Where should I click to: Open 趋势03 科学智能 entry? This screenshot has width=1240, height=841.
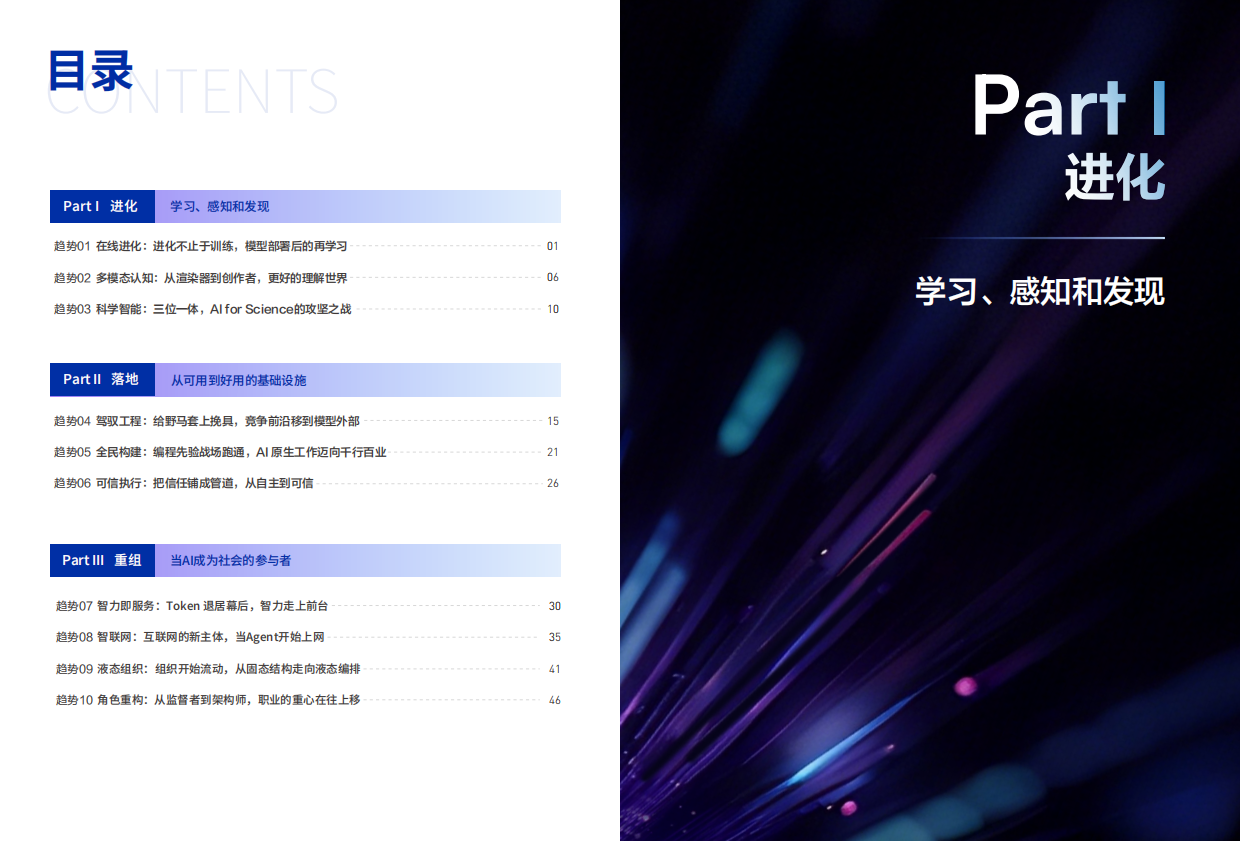pos(203,309)
